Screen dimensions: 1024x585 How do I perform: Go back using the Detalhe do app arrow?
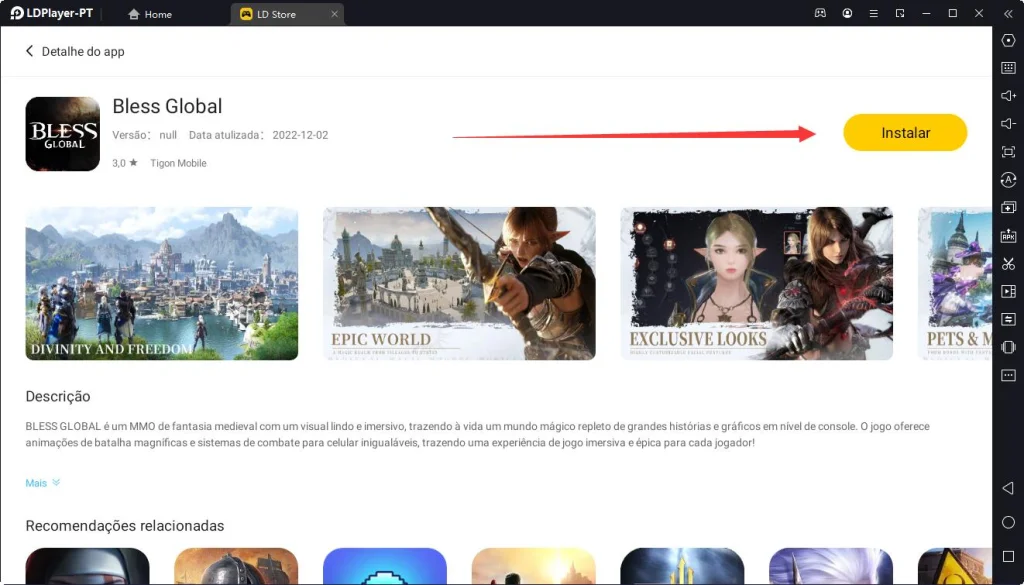point(29,51)
